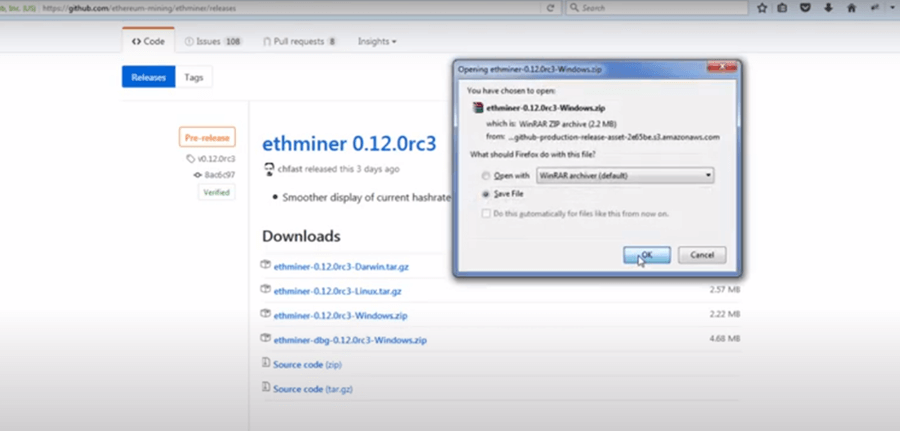
Task: Select the 'Save File' radio button
Action: (x=487, y=194)
